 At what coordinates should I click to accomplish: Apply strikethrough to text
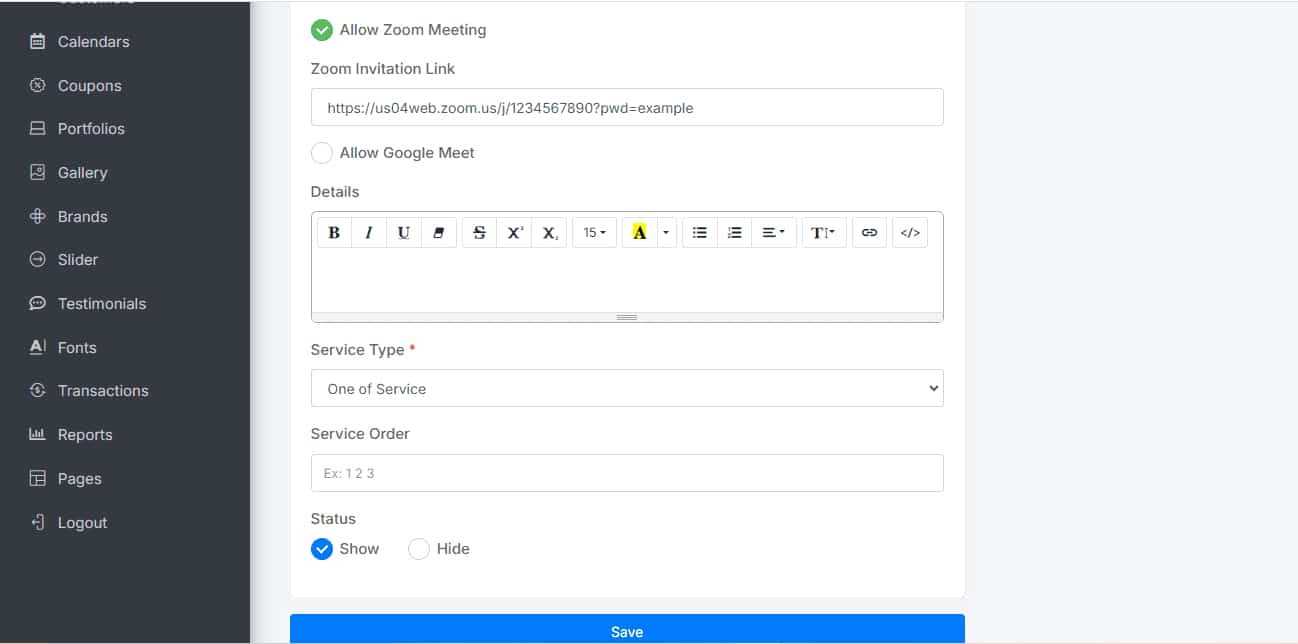[x=479, y=233]
